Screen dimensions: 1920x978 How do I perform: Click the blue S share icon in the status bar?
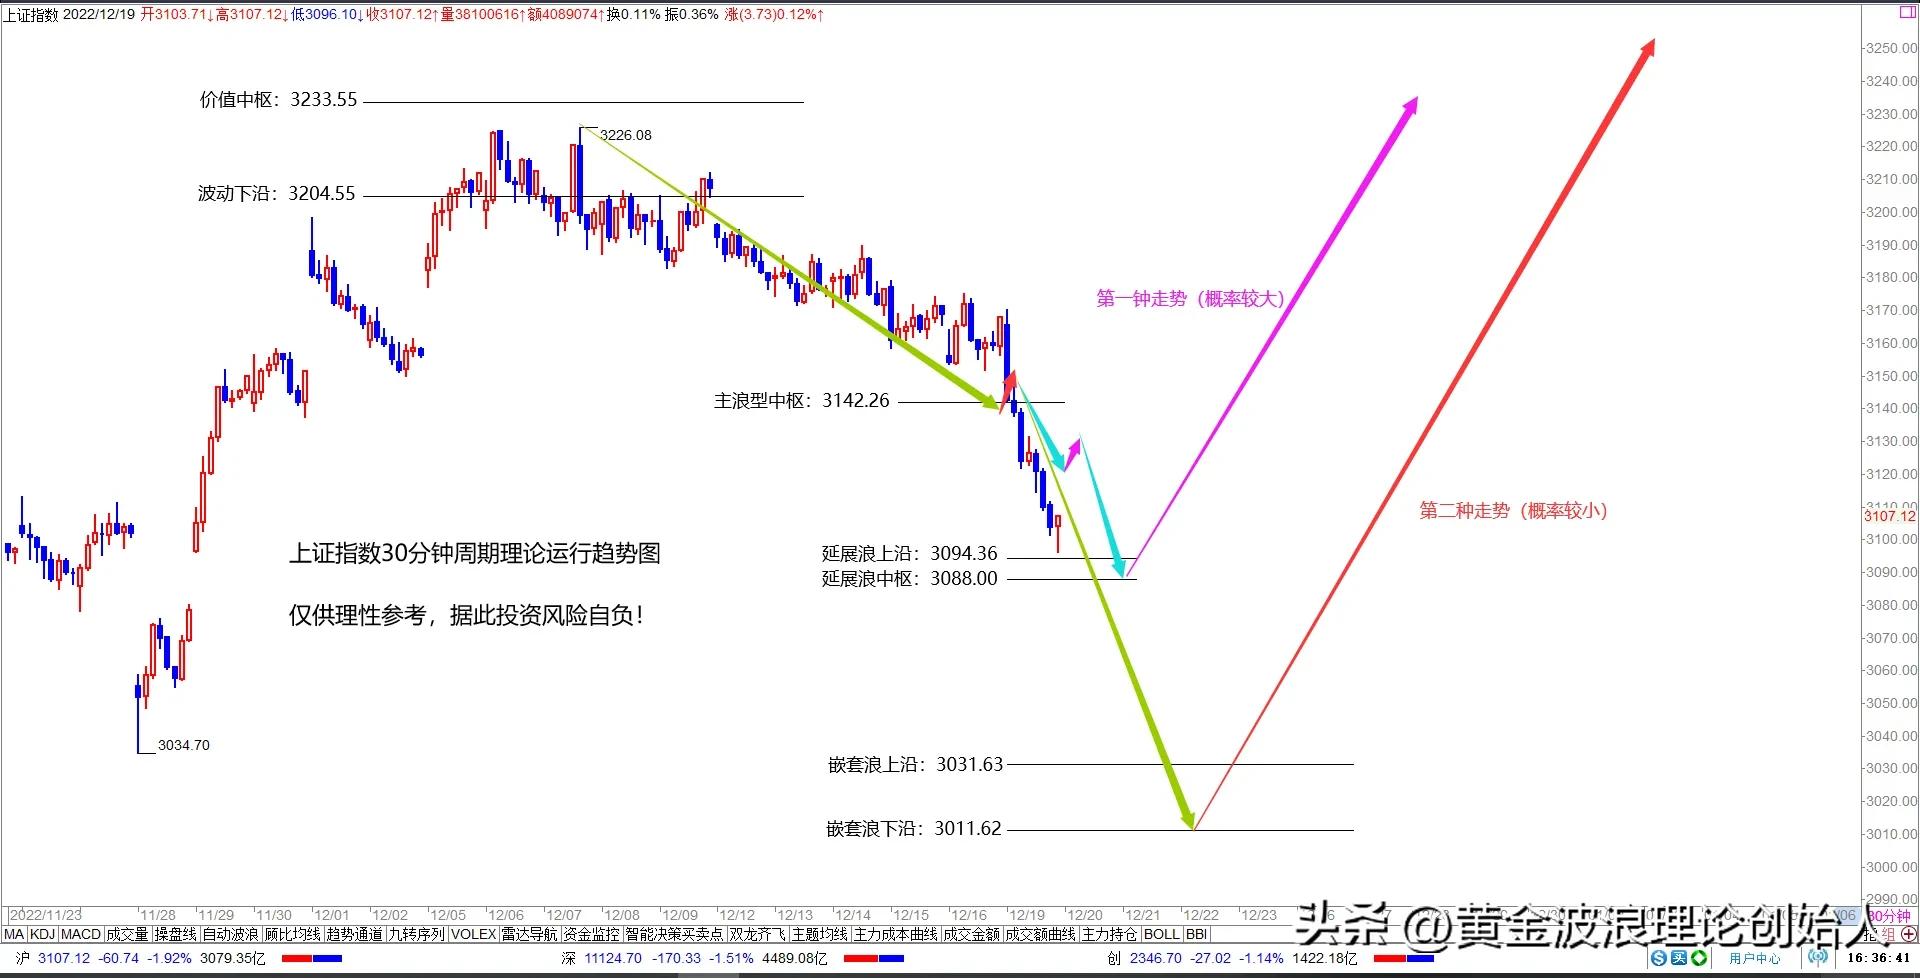1658,957
